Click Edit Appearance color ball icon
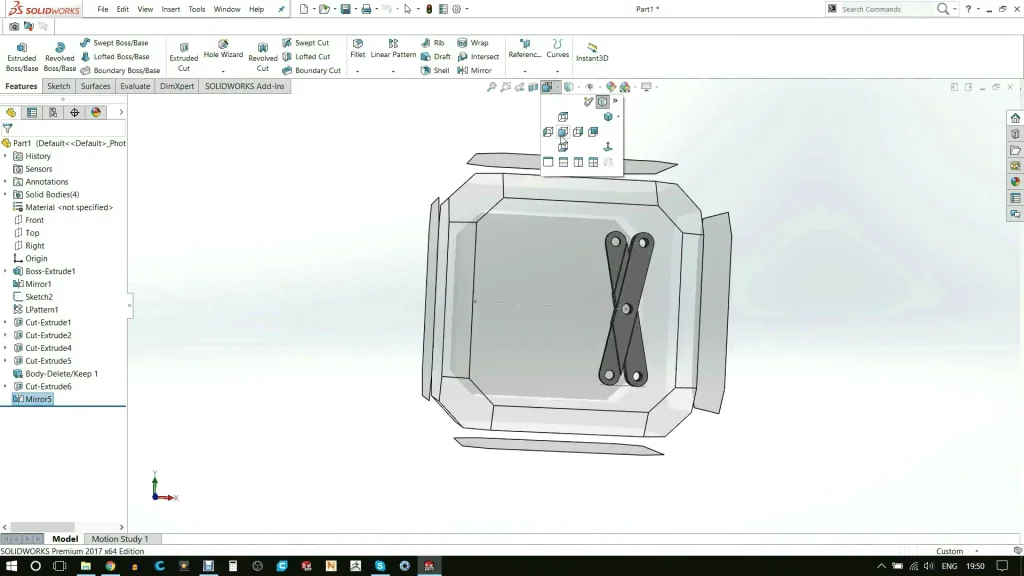 click(x=611, y=87)
